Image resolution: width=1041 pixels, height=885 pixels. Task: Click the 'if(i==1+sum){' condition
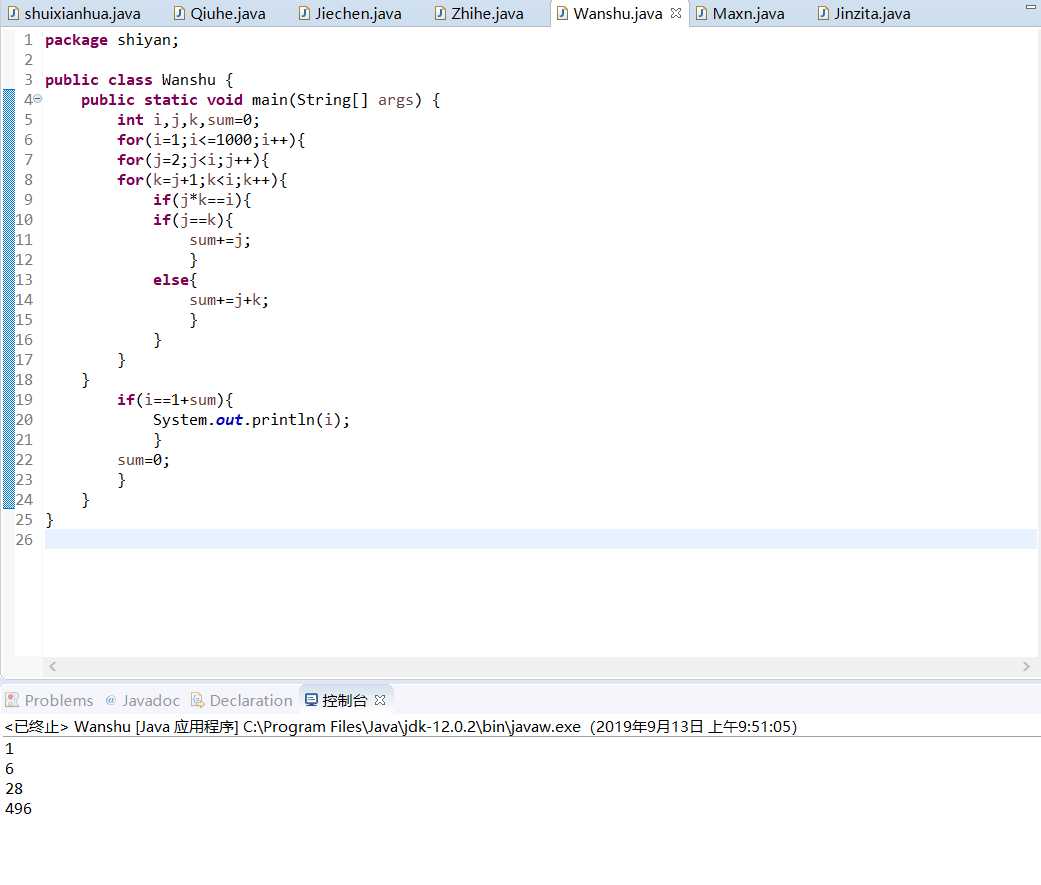click(x=175, y=400)
